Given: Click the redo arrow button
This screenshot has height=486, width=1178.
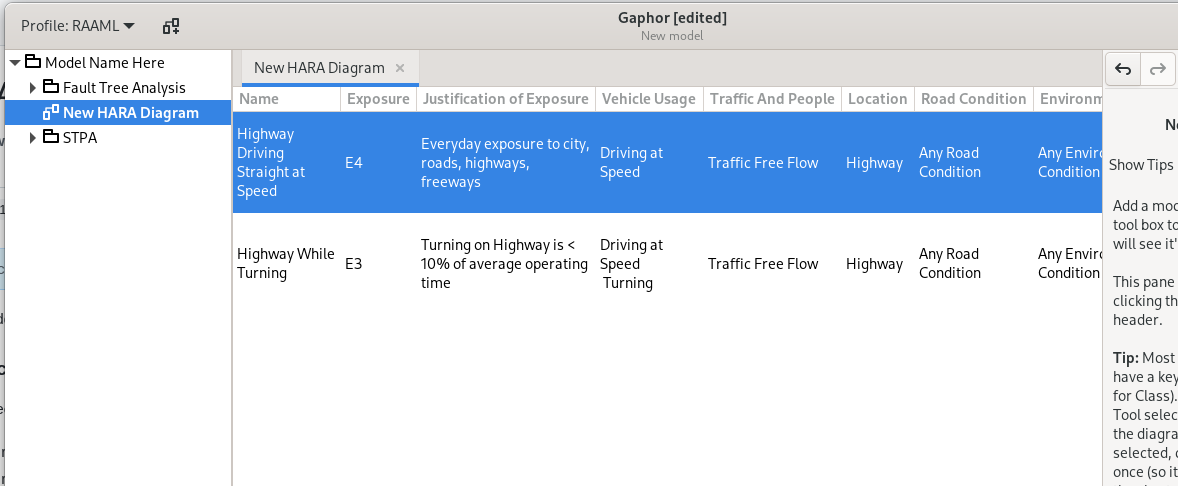Looking at the screenshot, I should click(x=1158, y=69).
